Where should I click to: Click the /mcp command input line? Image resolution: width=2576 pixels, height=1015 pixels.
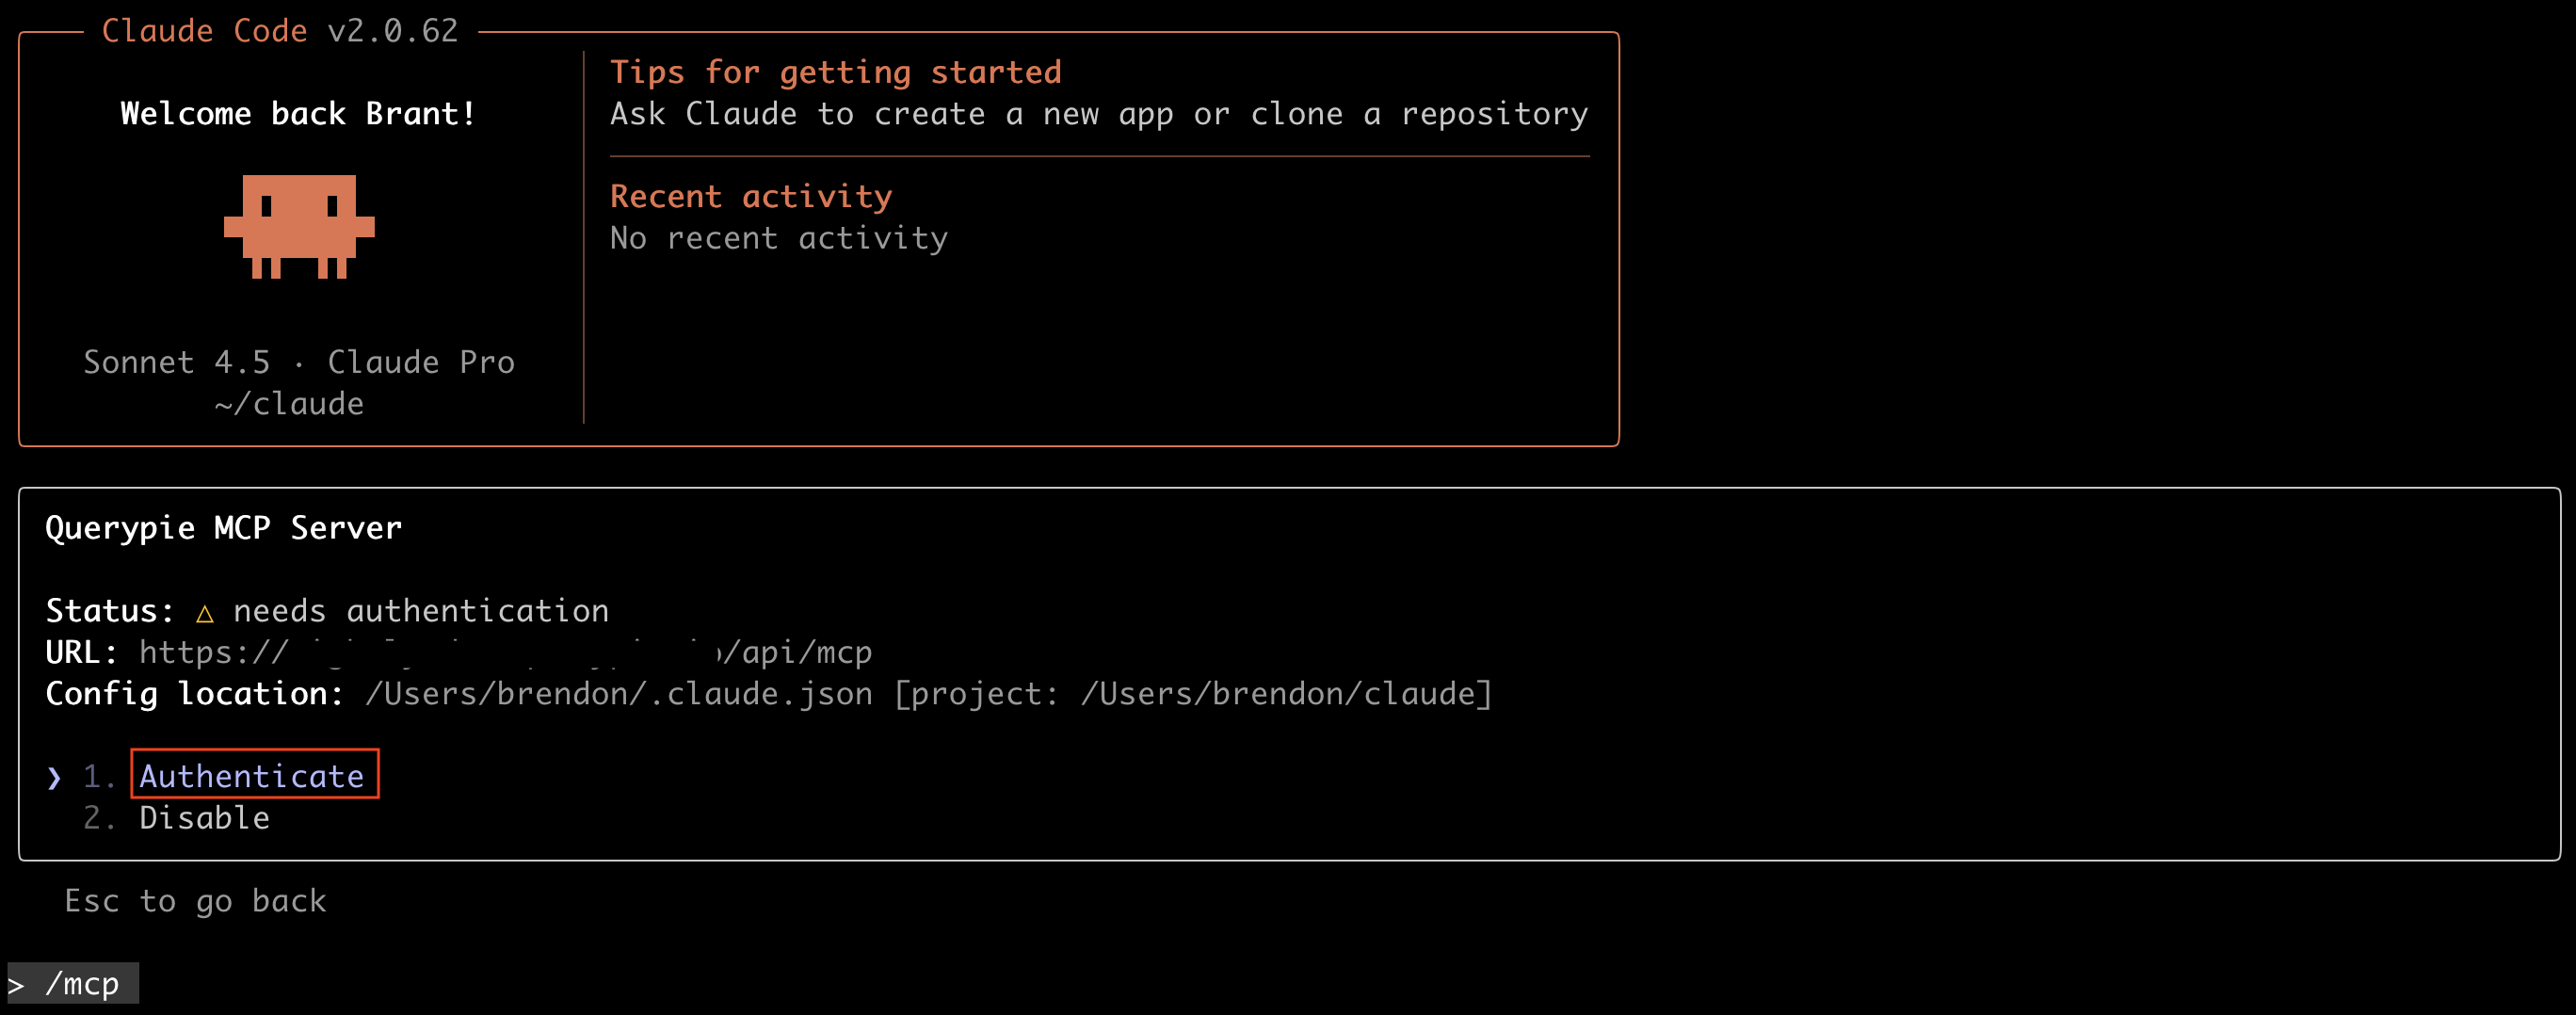click(82, 984)
